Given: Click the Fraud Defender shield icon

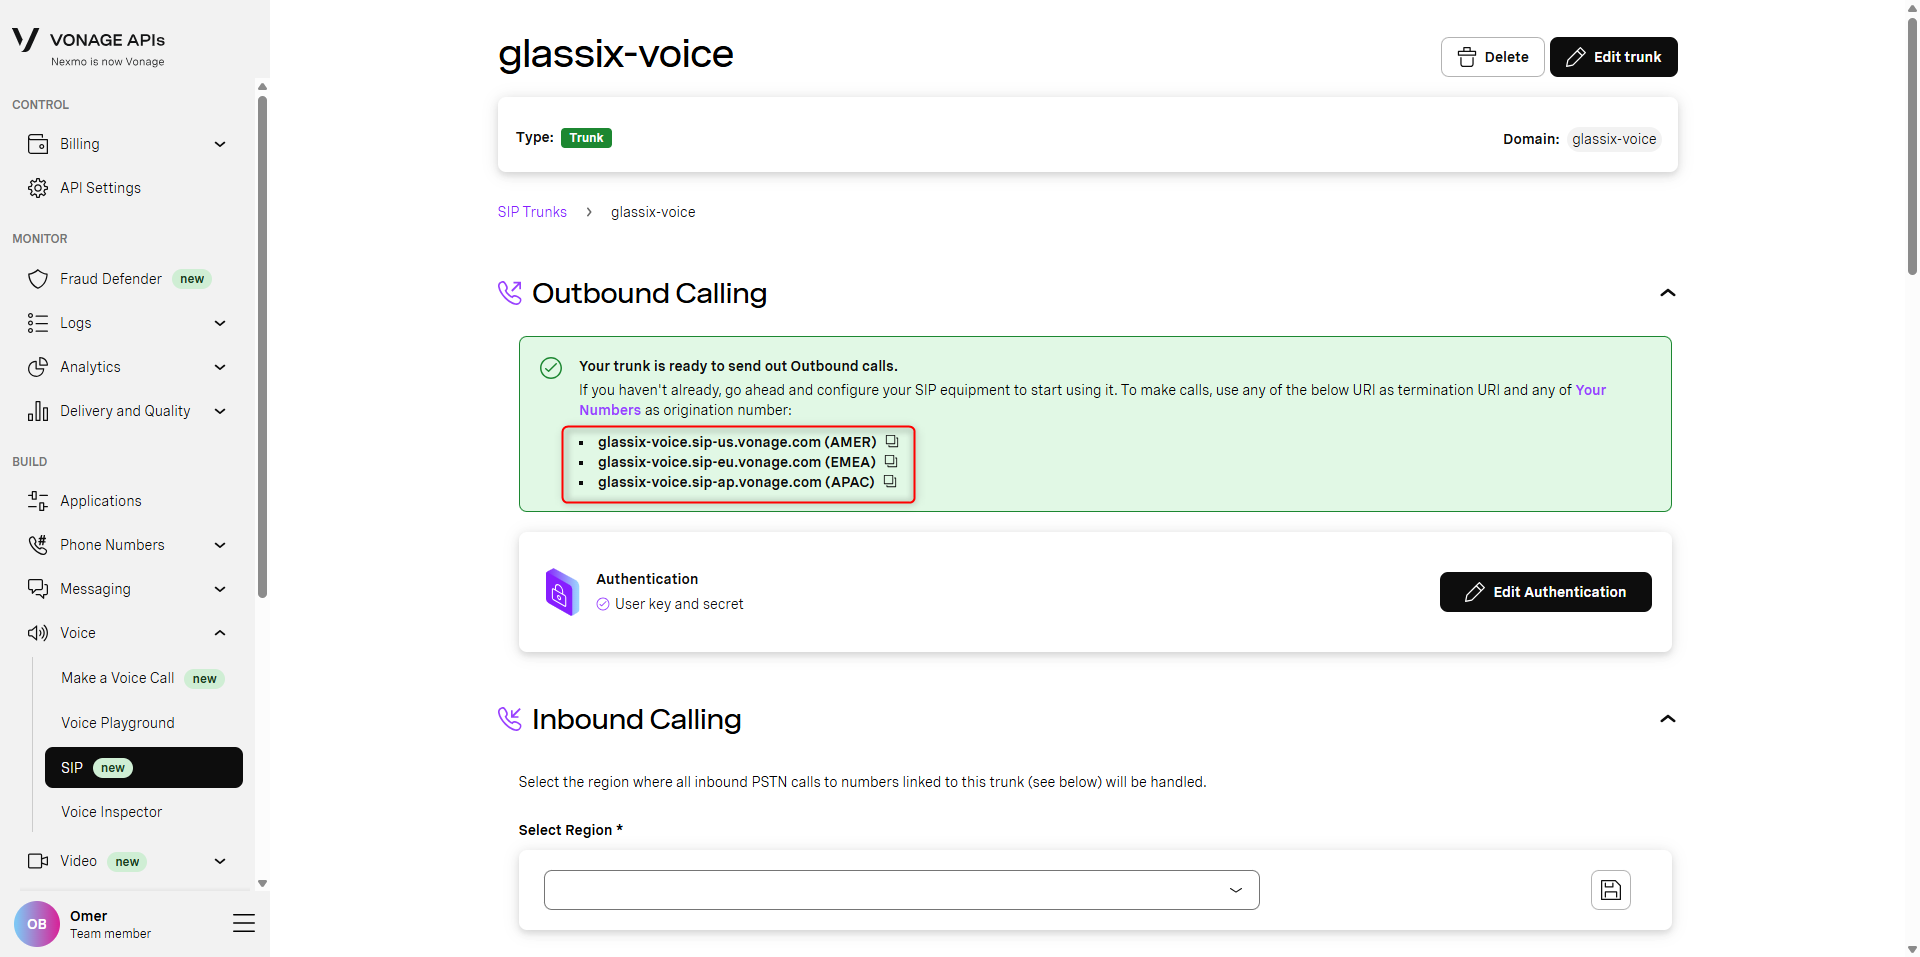Looking at the screenshot, I should (38, 279).
